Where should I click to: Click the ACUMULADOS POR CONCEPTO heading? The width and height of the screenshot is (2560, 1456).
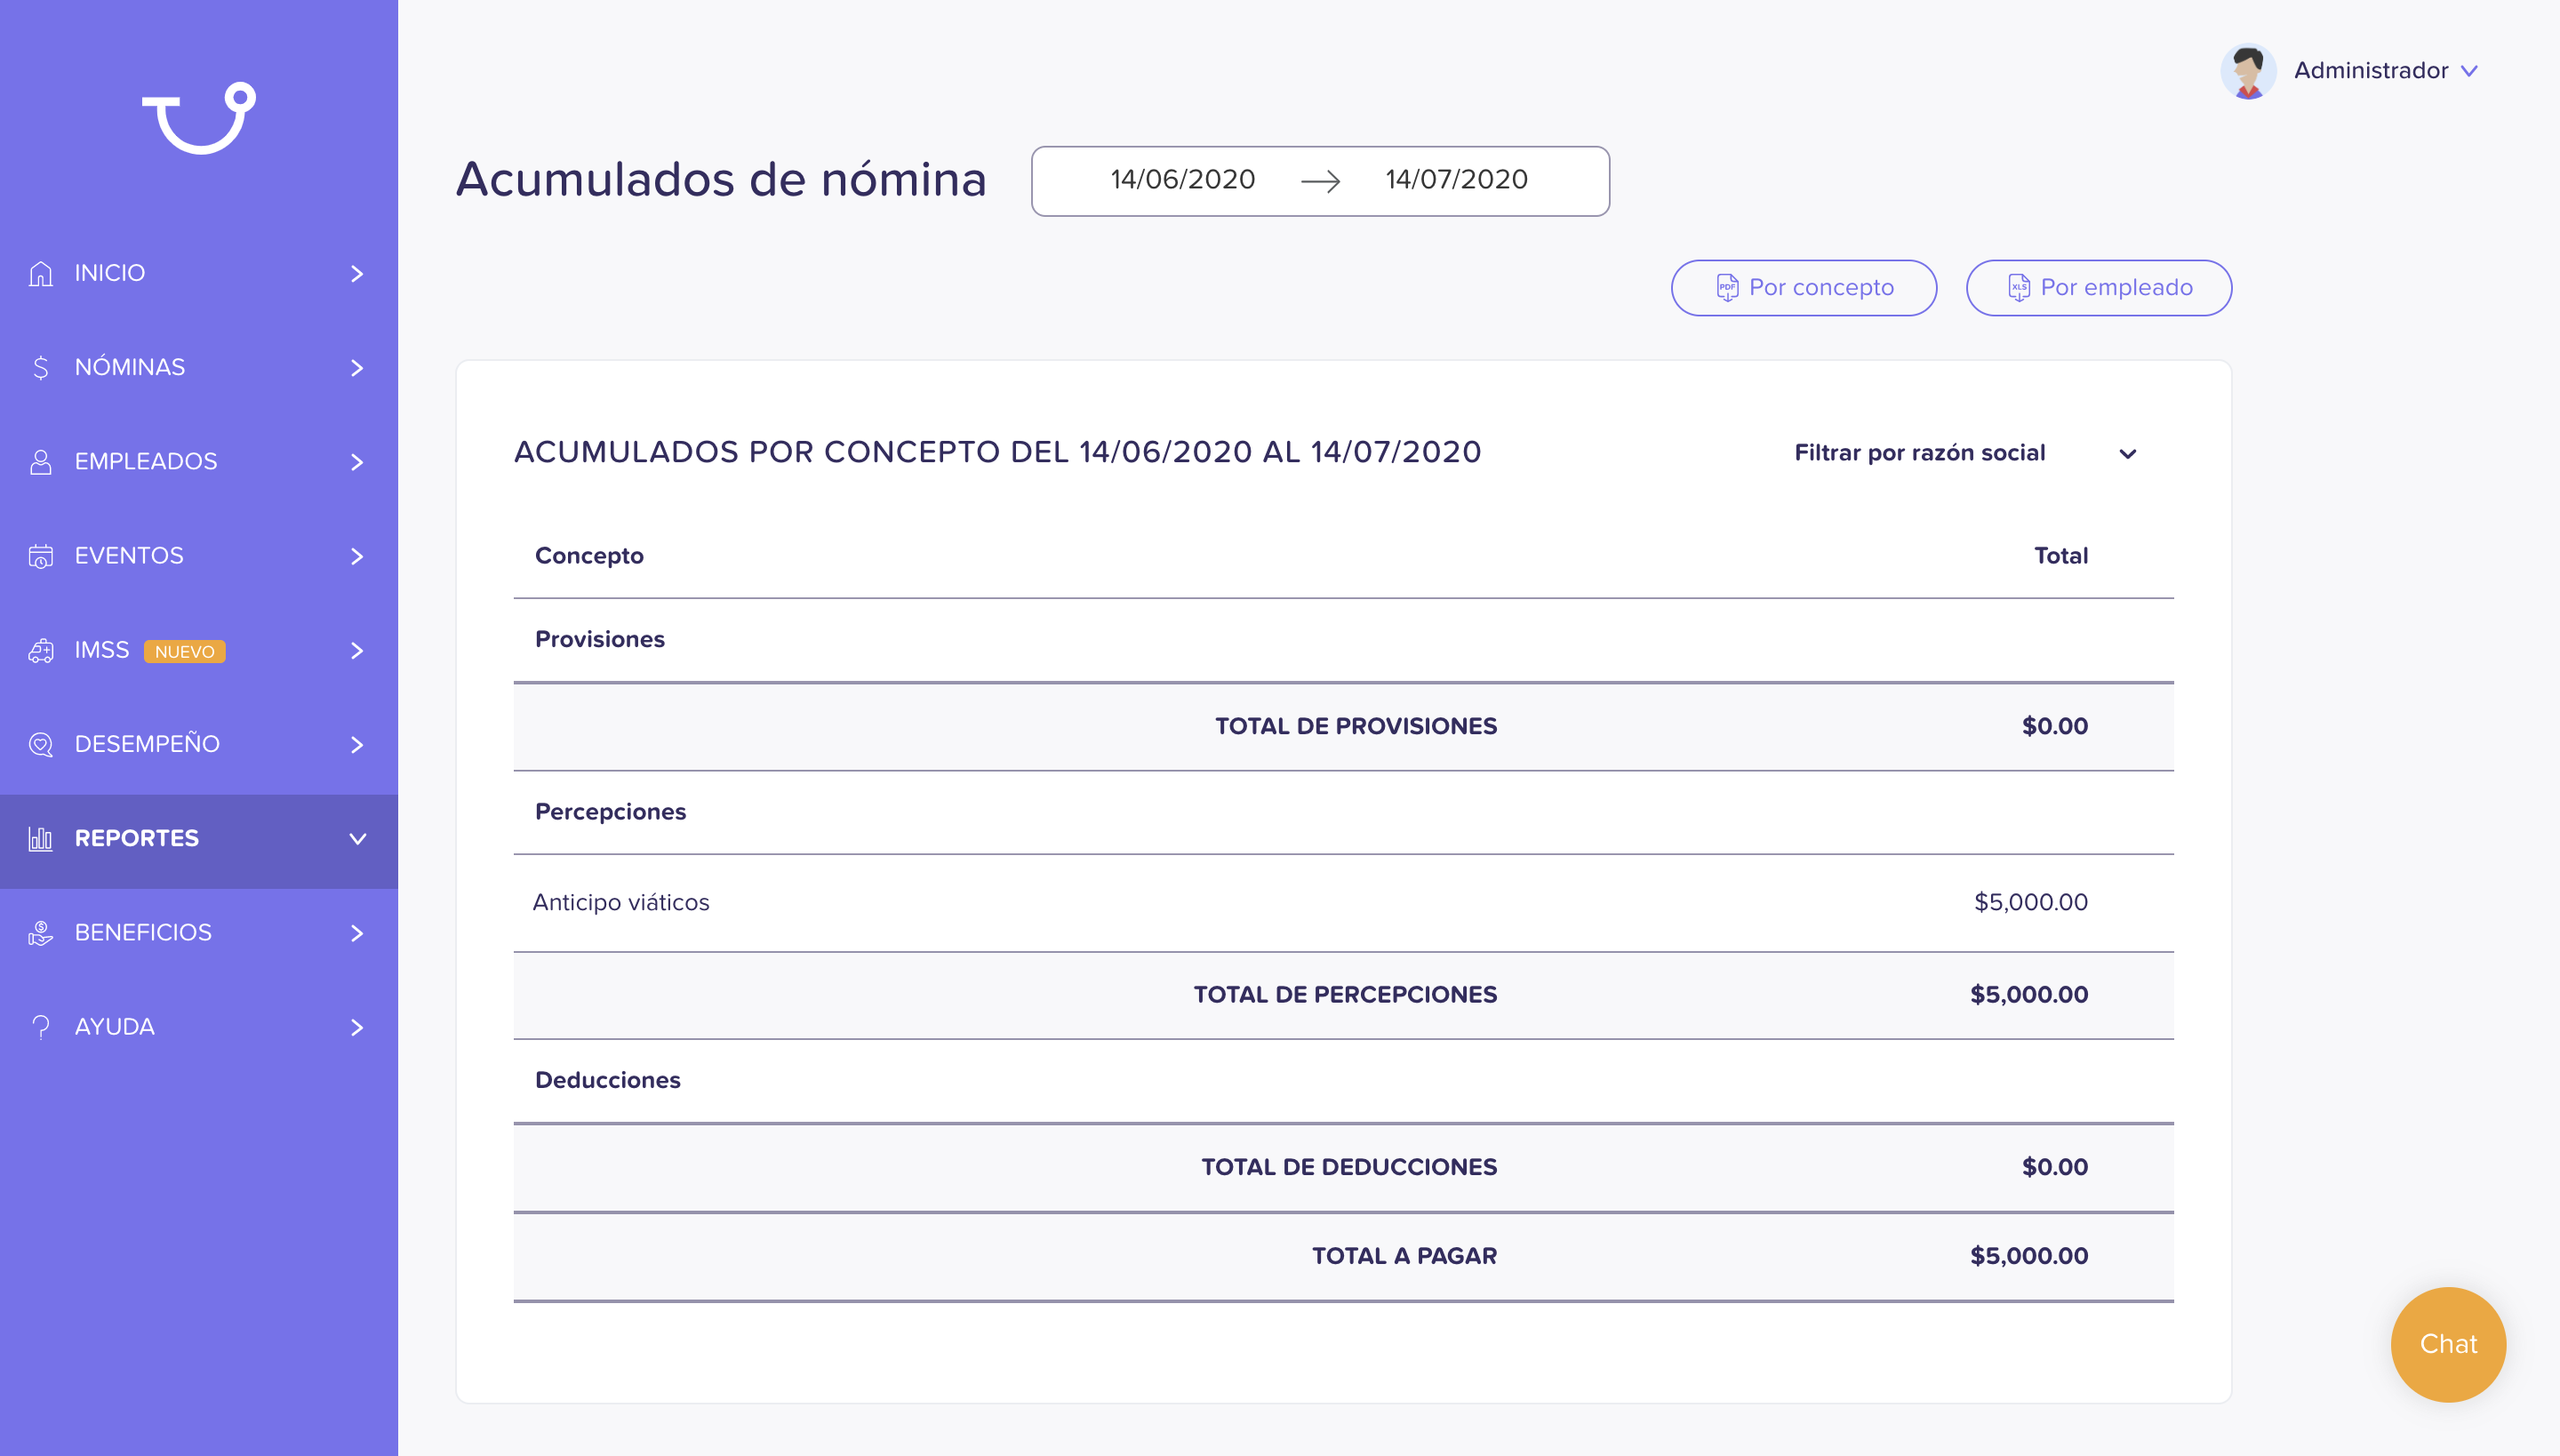(x=997, y=452)
